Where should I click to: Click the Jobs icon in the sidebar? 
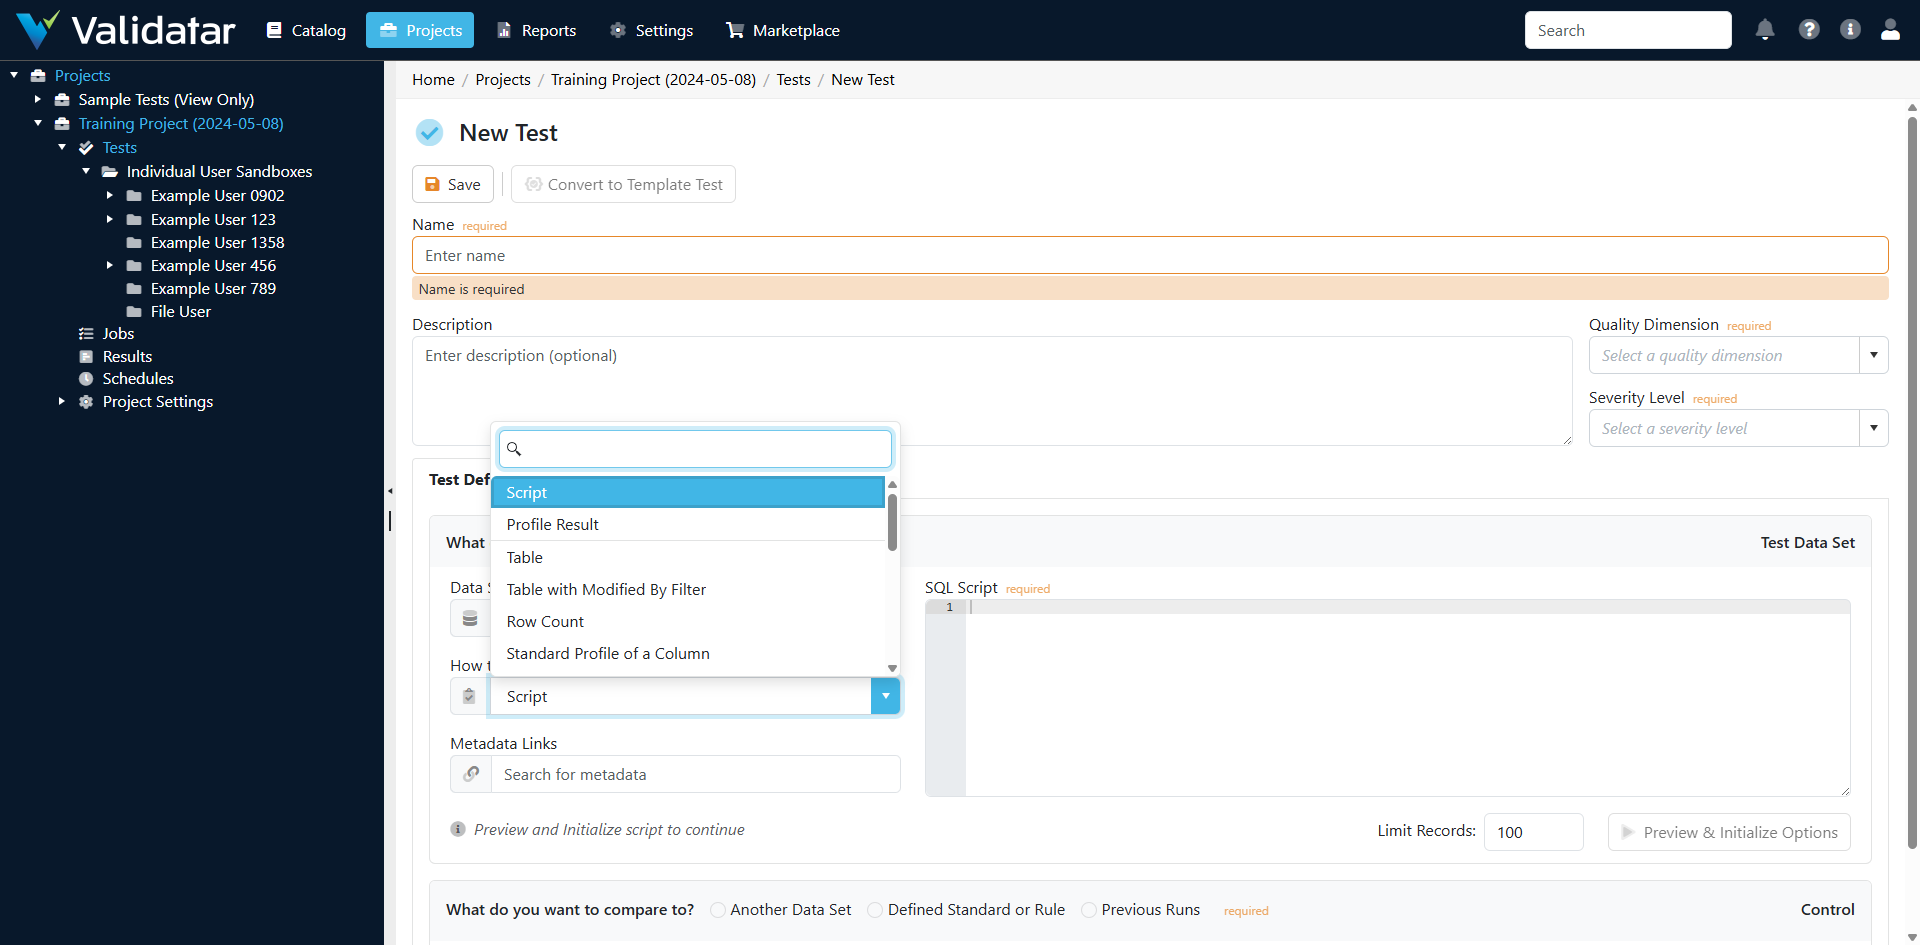pyautogui.click(x=86, y=333)
